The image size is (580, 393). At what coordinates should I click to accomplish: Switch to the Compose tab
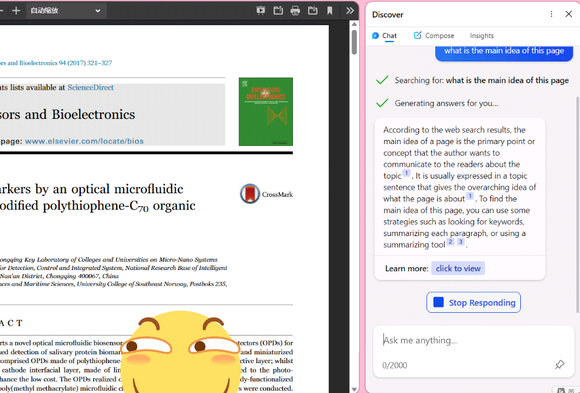(434, 36)
